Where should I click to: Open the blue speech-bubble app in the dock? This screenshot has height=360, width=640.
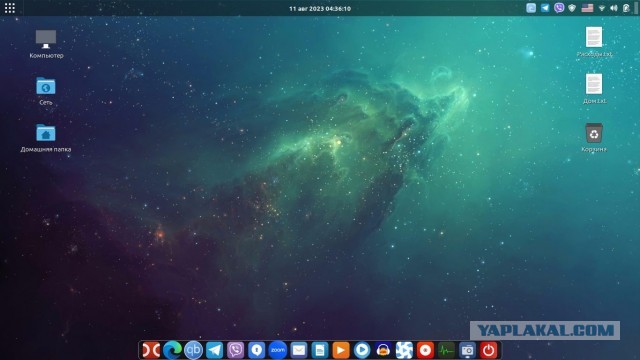coord(256,350)
